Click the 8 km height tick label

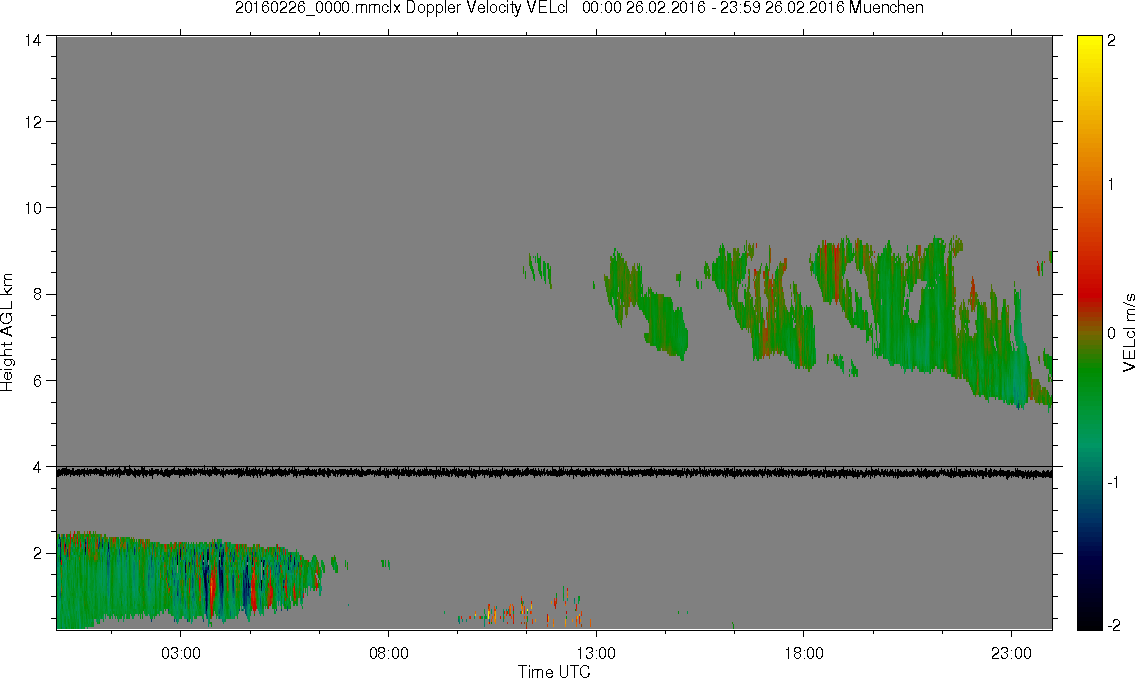click(x=36, y=294)
